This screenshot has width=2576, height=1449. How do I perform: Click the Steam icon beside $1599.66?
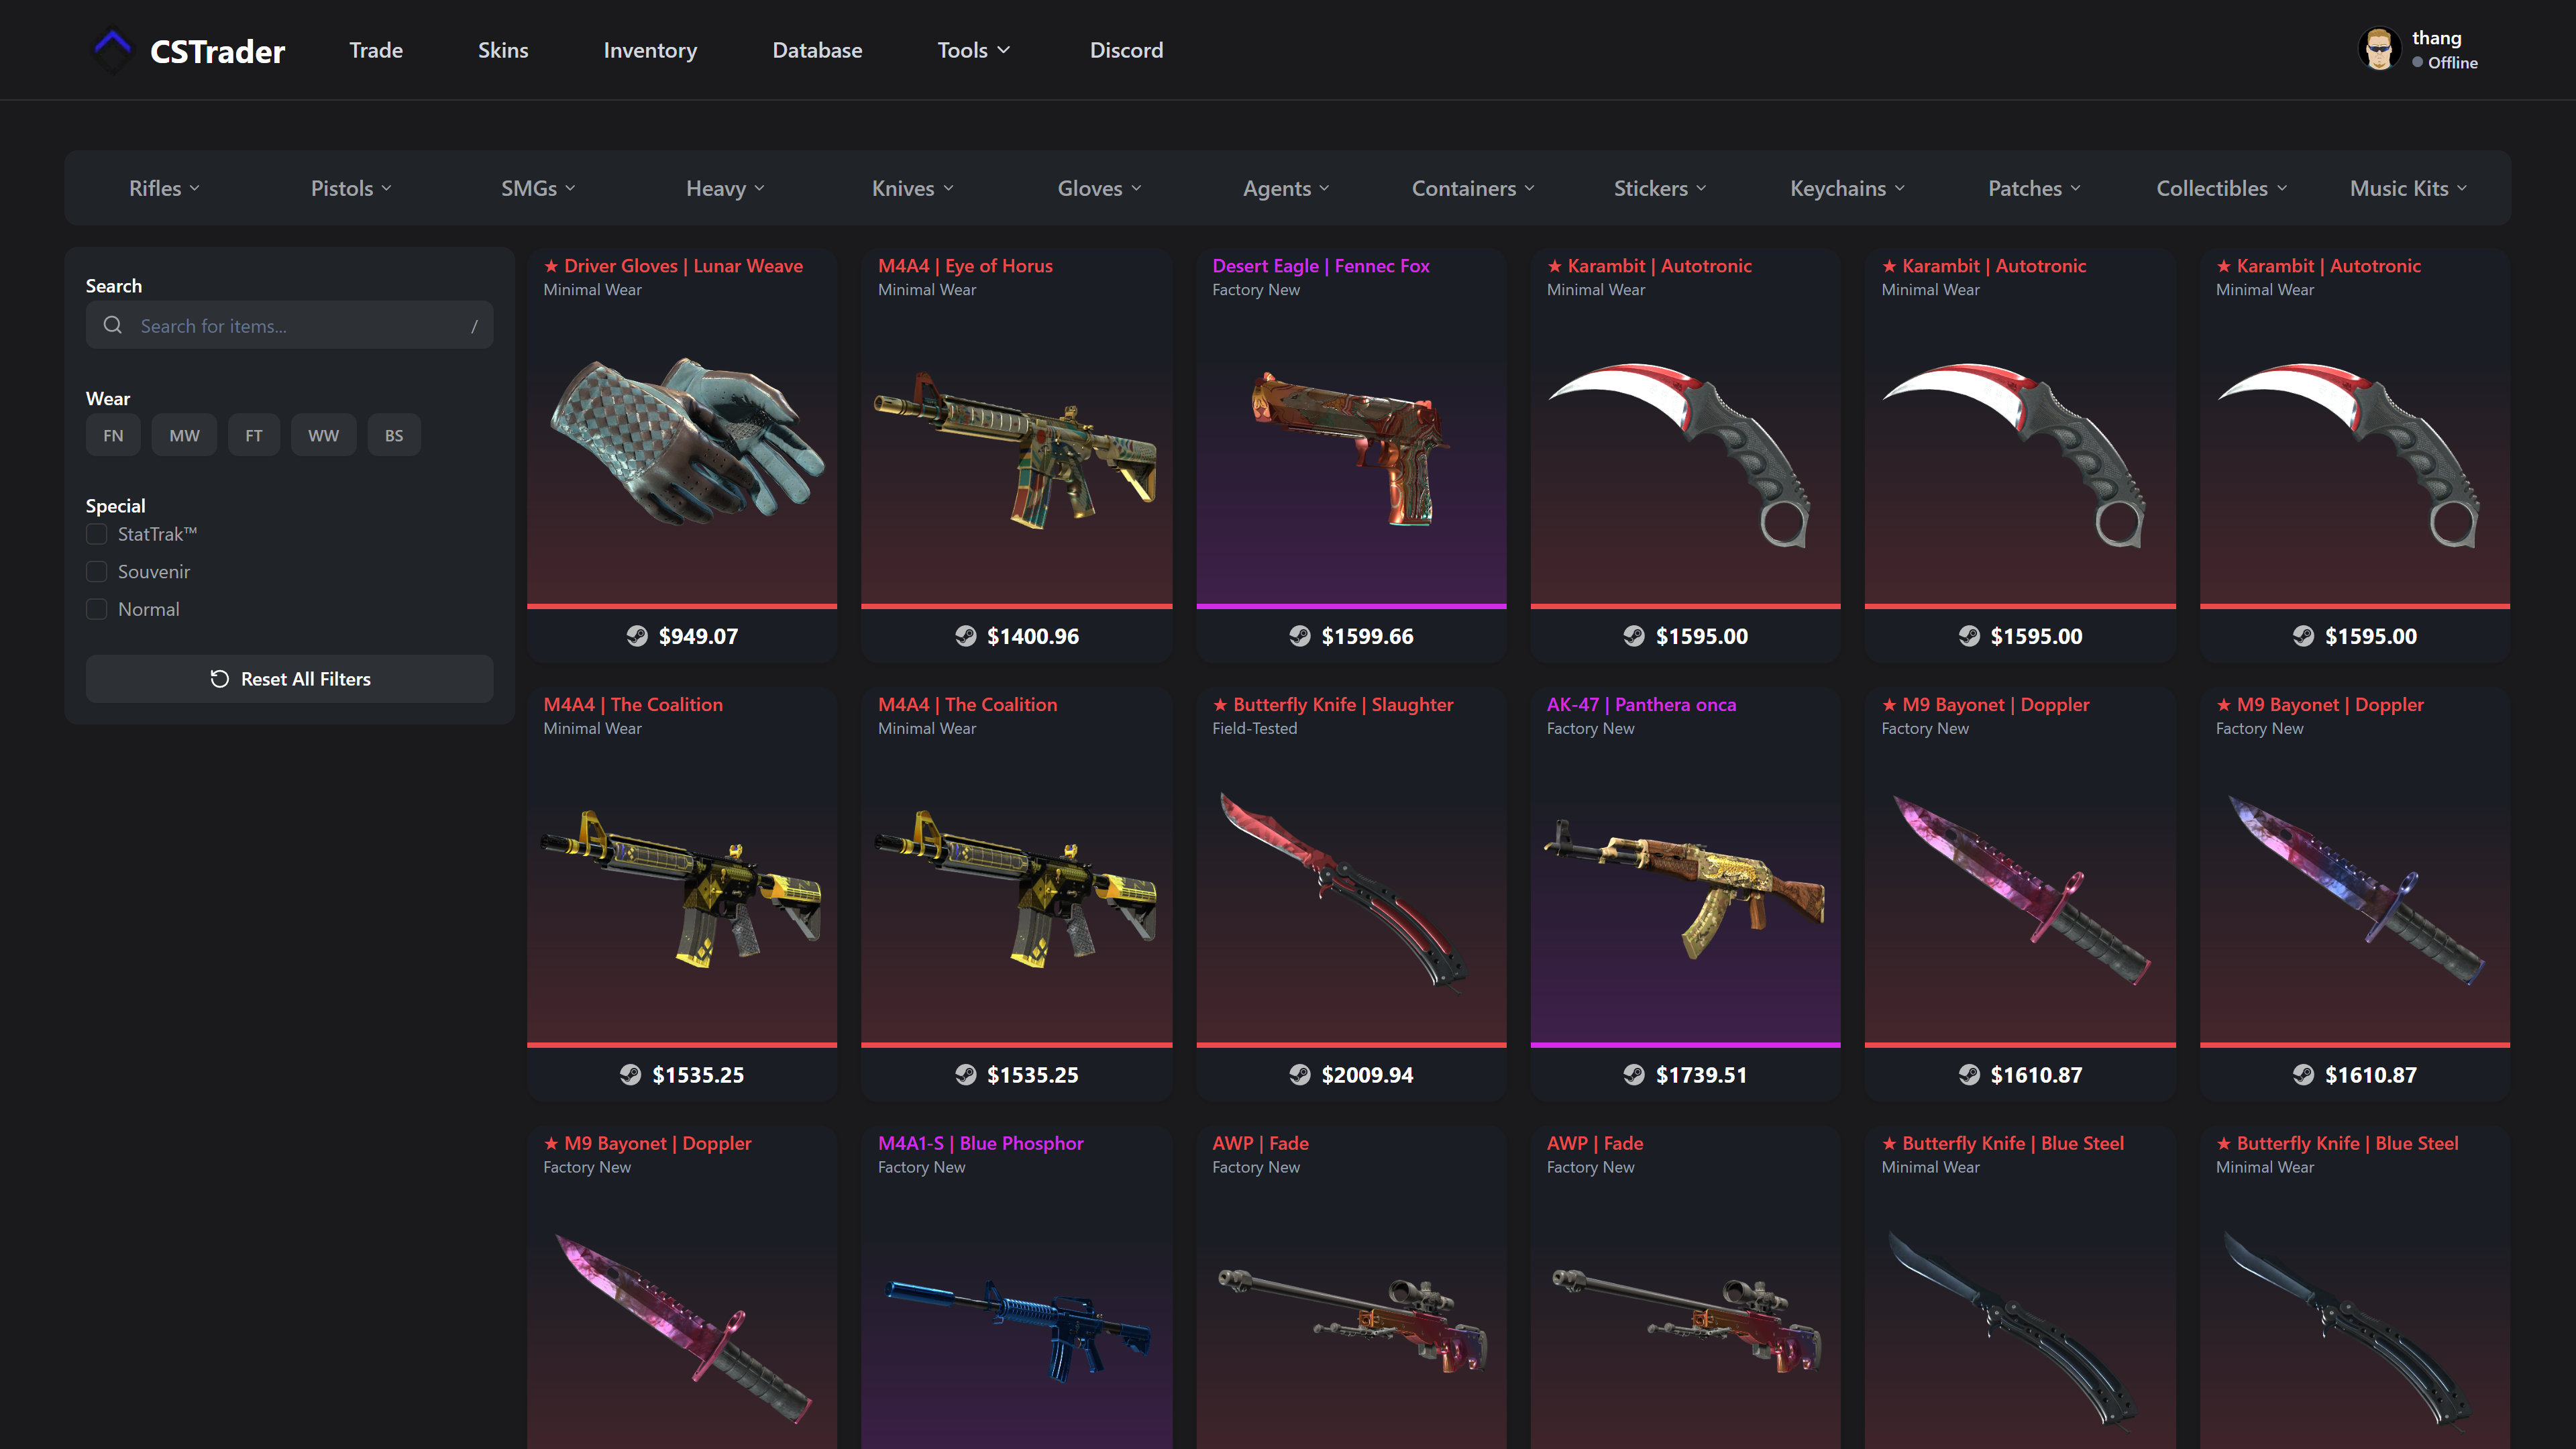coord(1299,636)
